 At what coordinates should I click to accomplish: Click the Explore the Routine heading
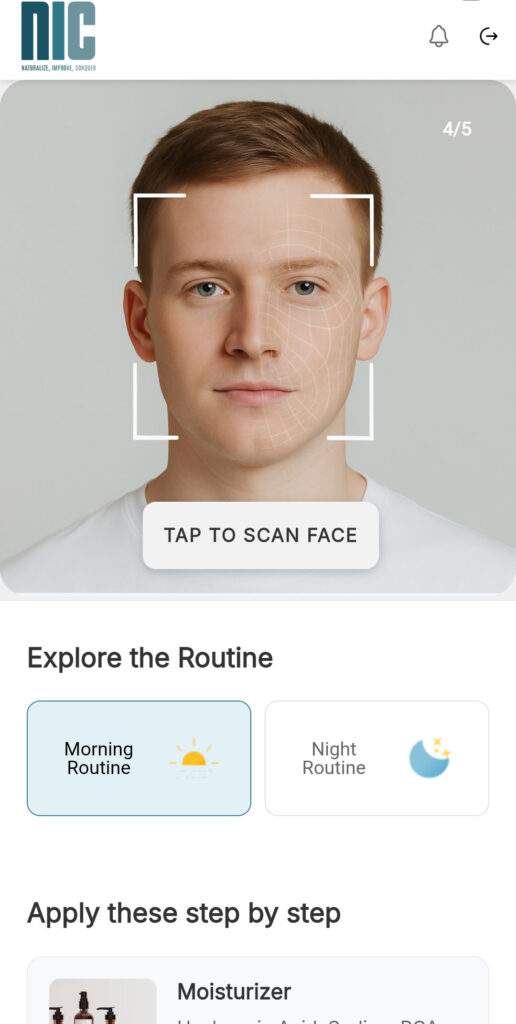coord(150,658)
